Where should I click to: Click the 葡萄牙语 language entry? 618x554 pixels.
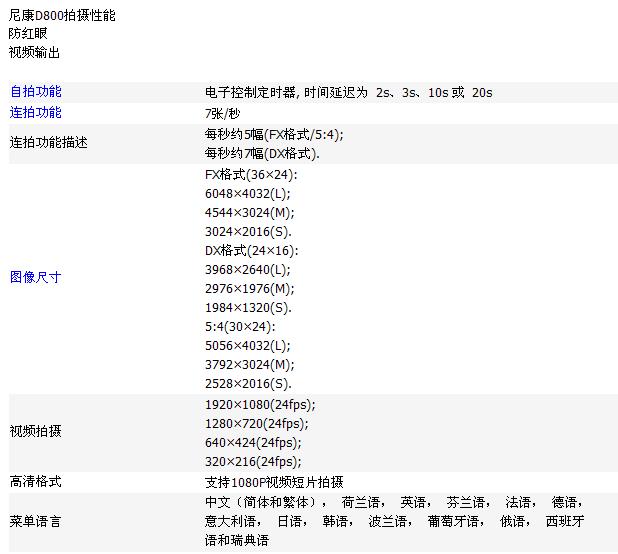pos(453,521)
